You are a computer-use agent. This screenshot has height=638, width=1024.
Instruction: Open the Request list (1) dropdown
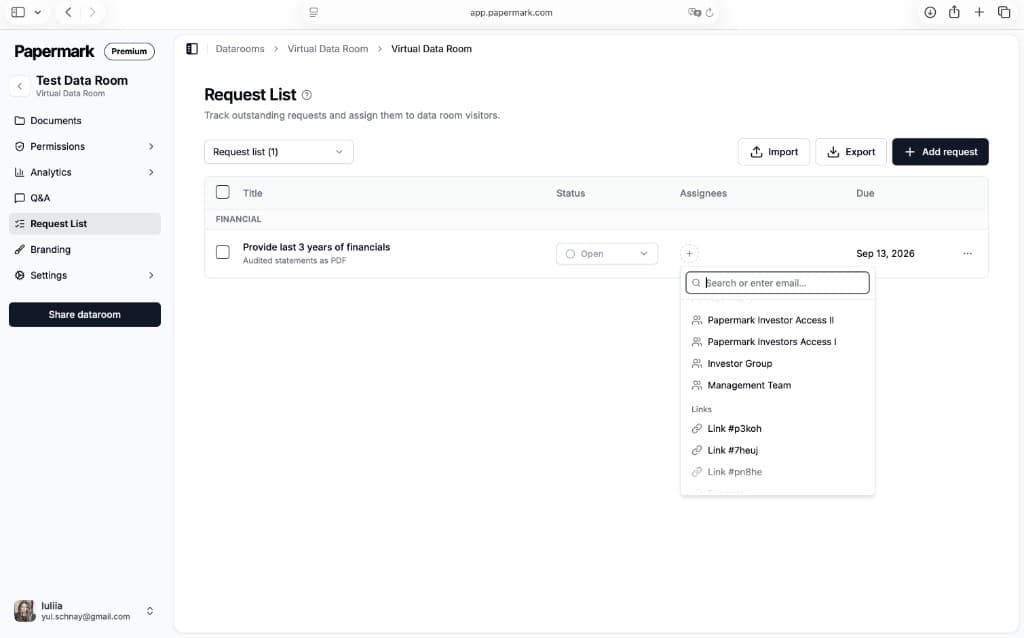(x=279, y=152)
